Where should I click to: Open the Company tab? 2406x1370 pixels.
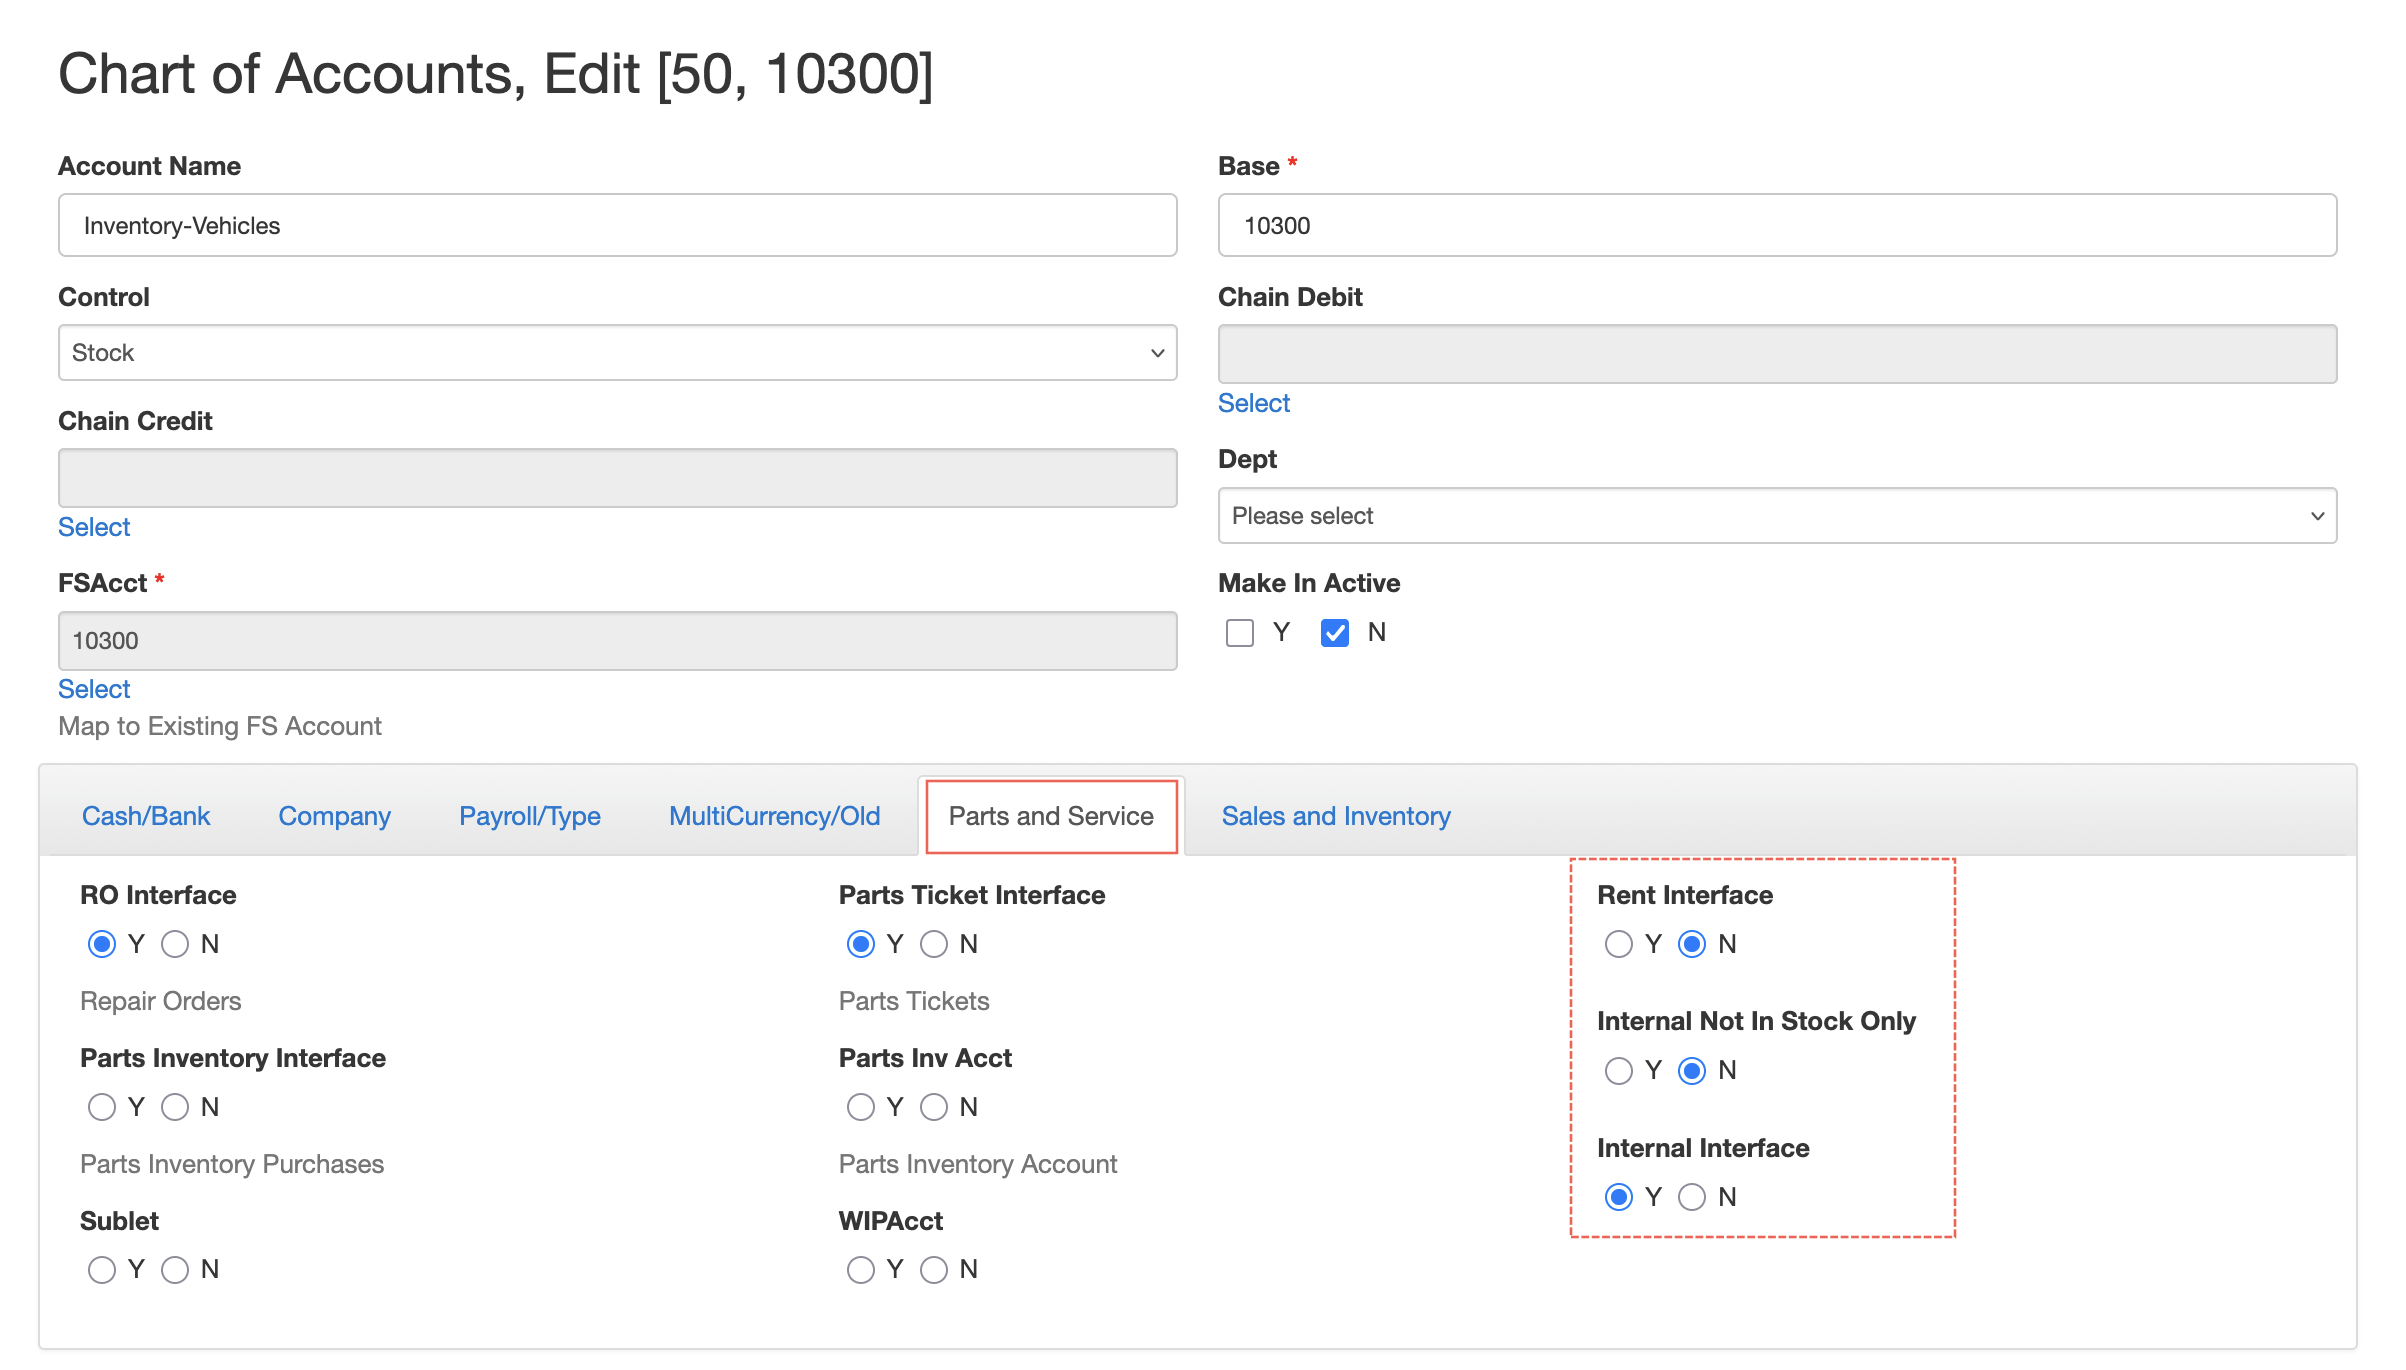point(334,816)
